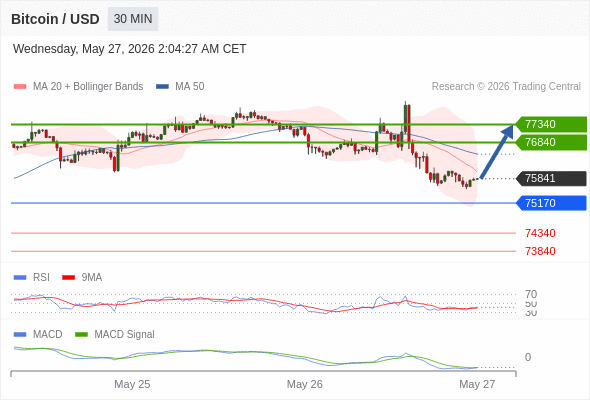Click the MACD Signal green legend marker

pos(81,335)
